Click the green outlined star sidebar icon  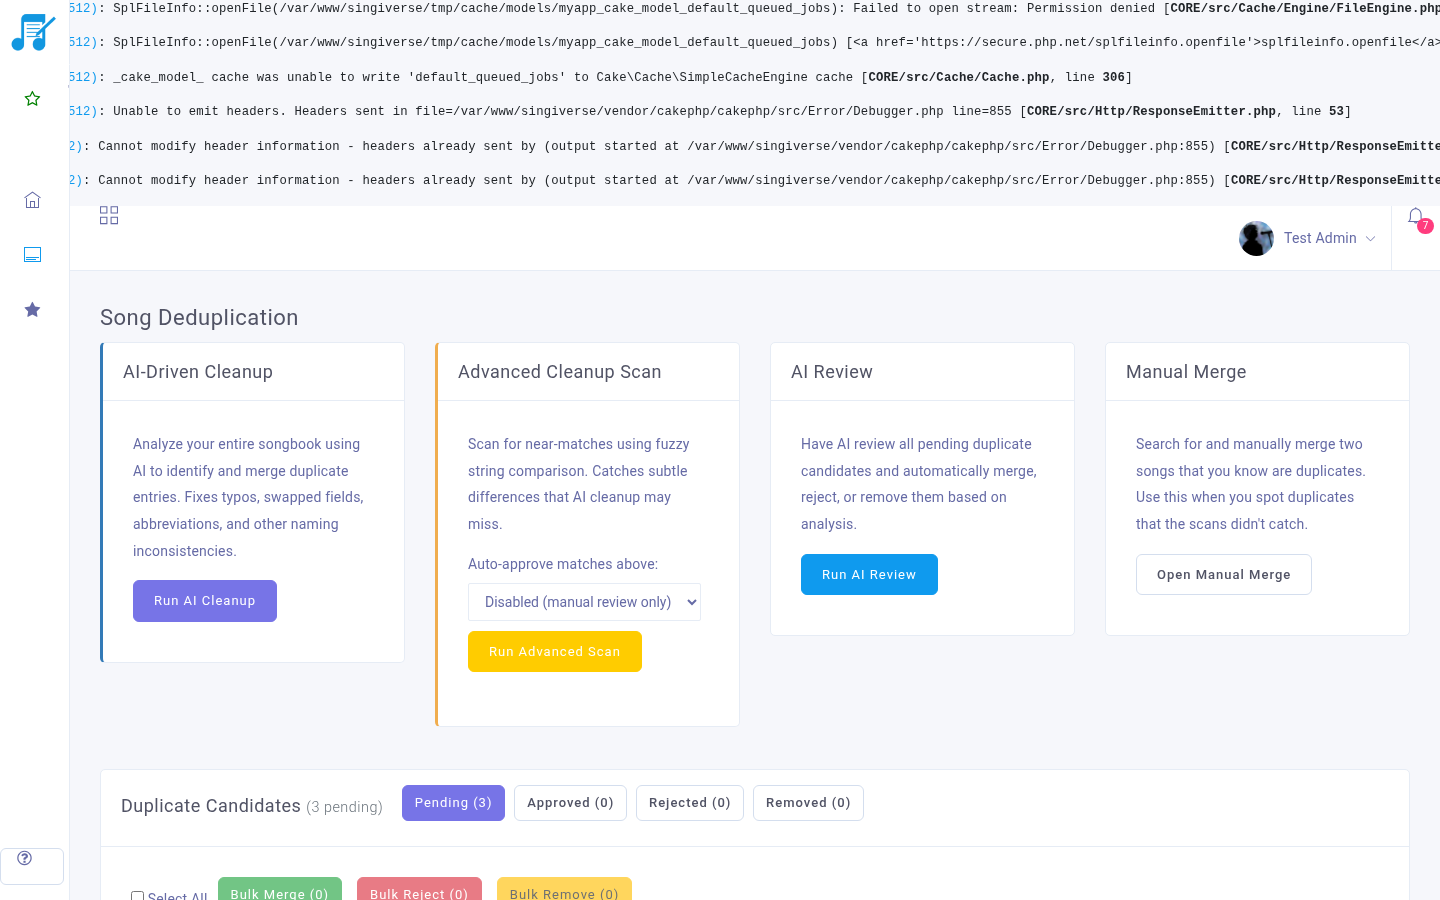tap(32, 99)
